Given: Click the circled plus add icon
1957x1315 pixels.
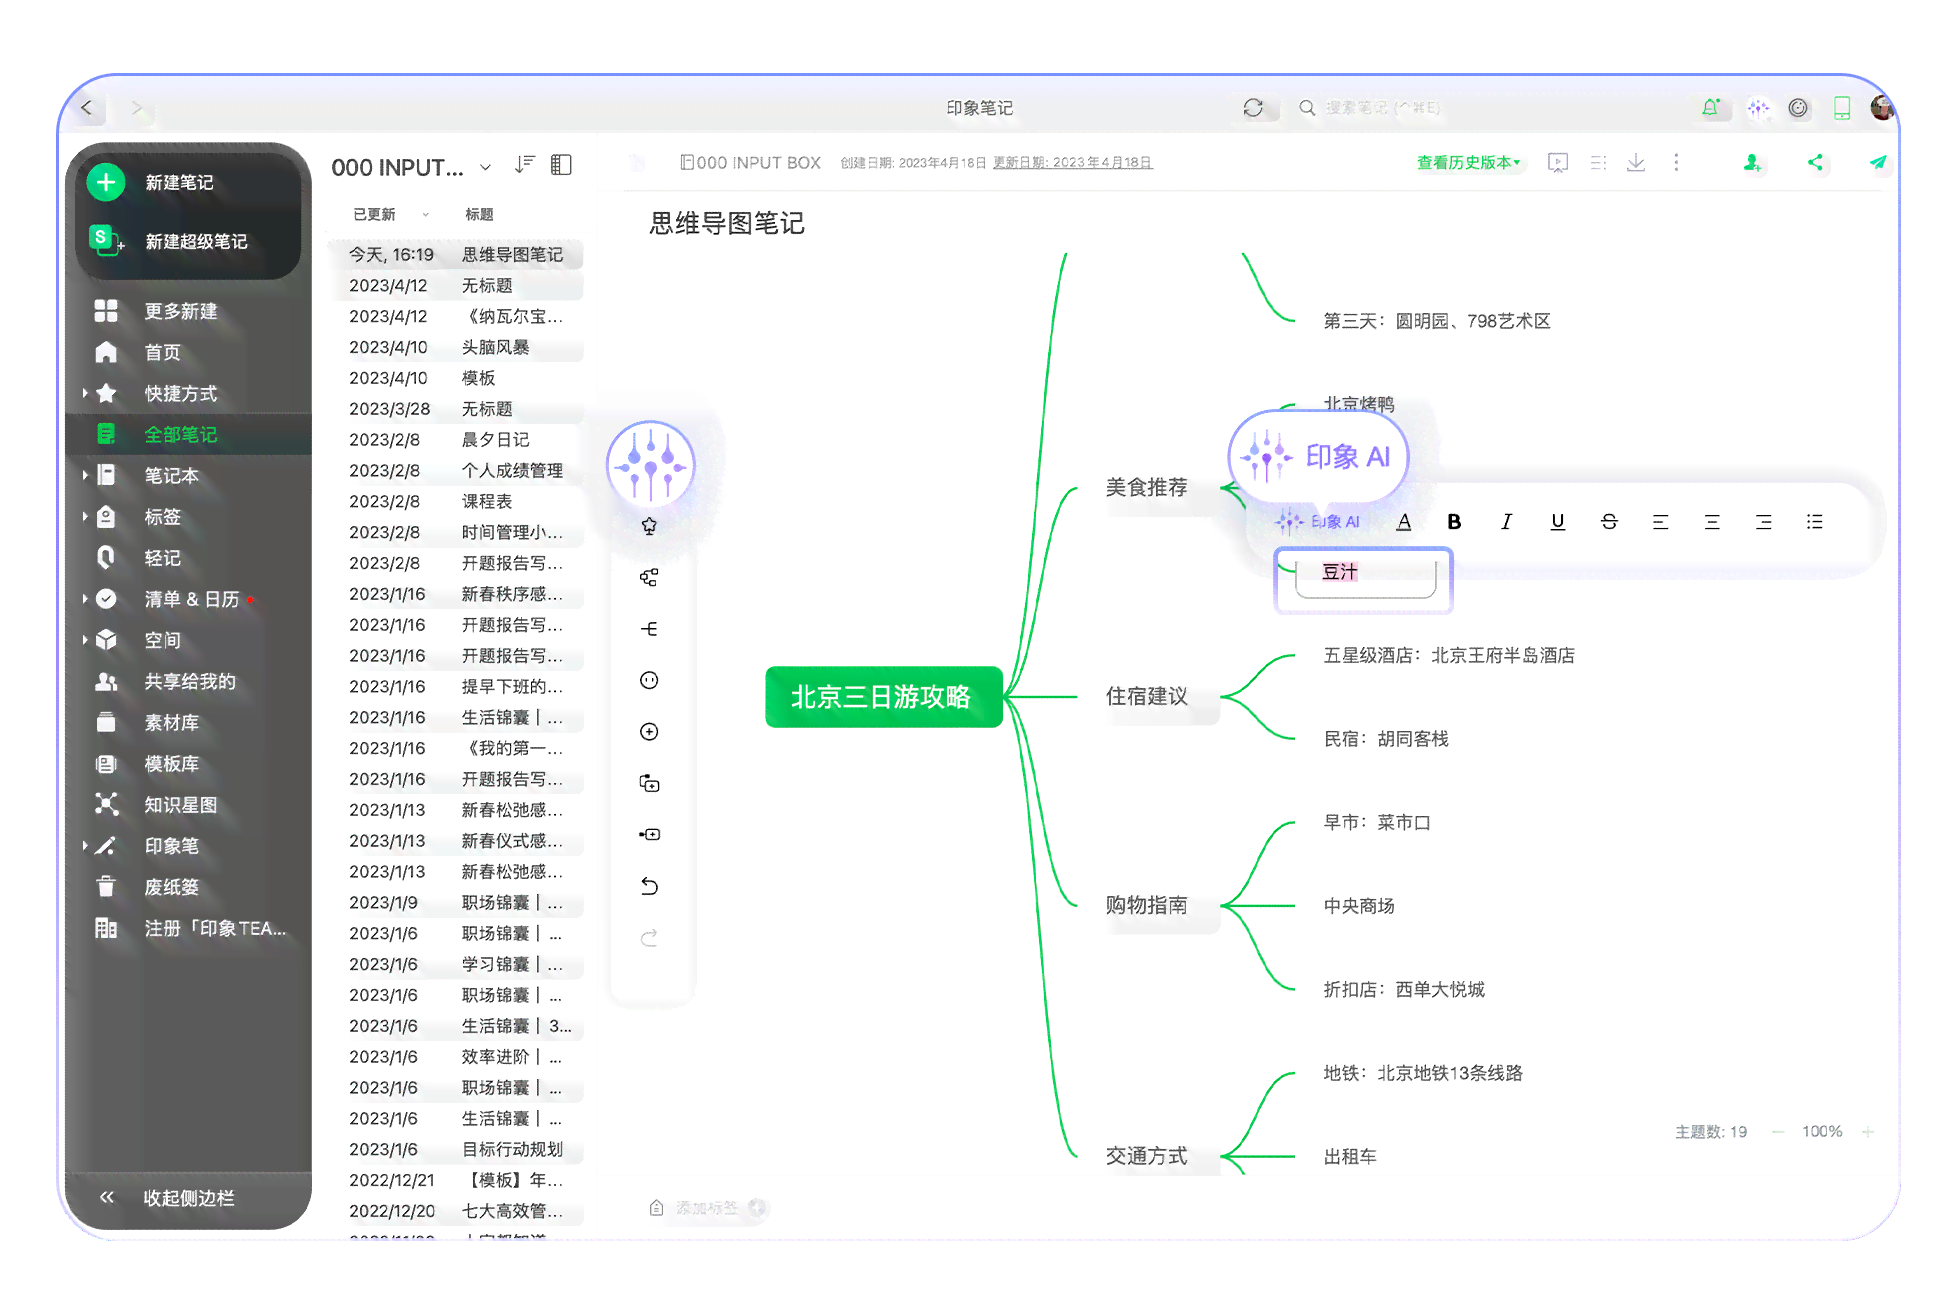Looking at the screenshot, I should click(649, 732).
